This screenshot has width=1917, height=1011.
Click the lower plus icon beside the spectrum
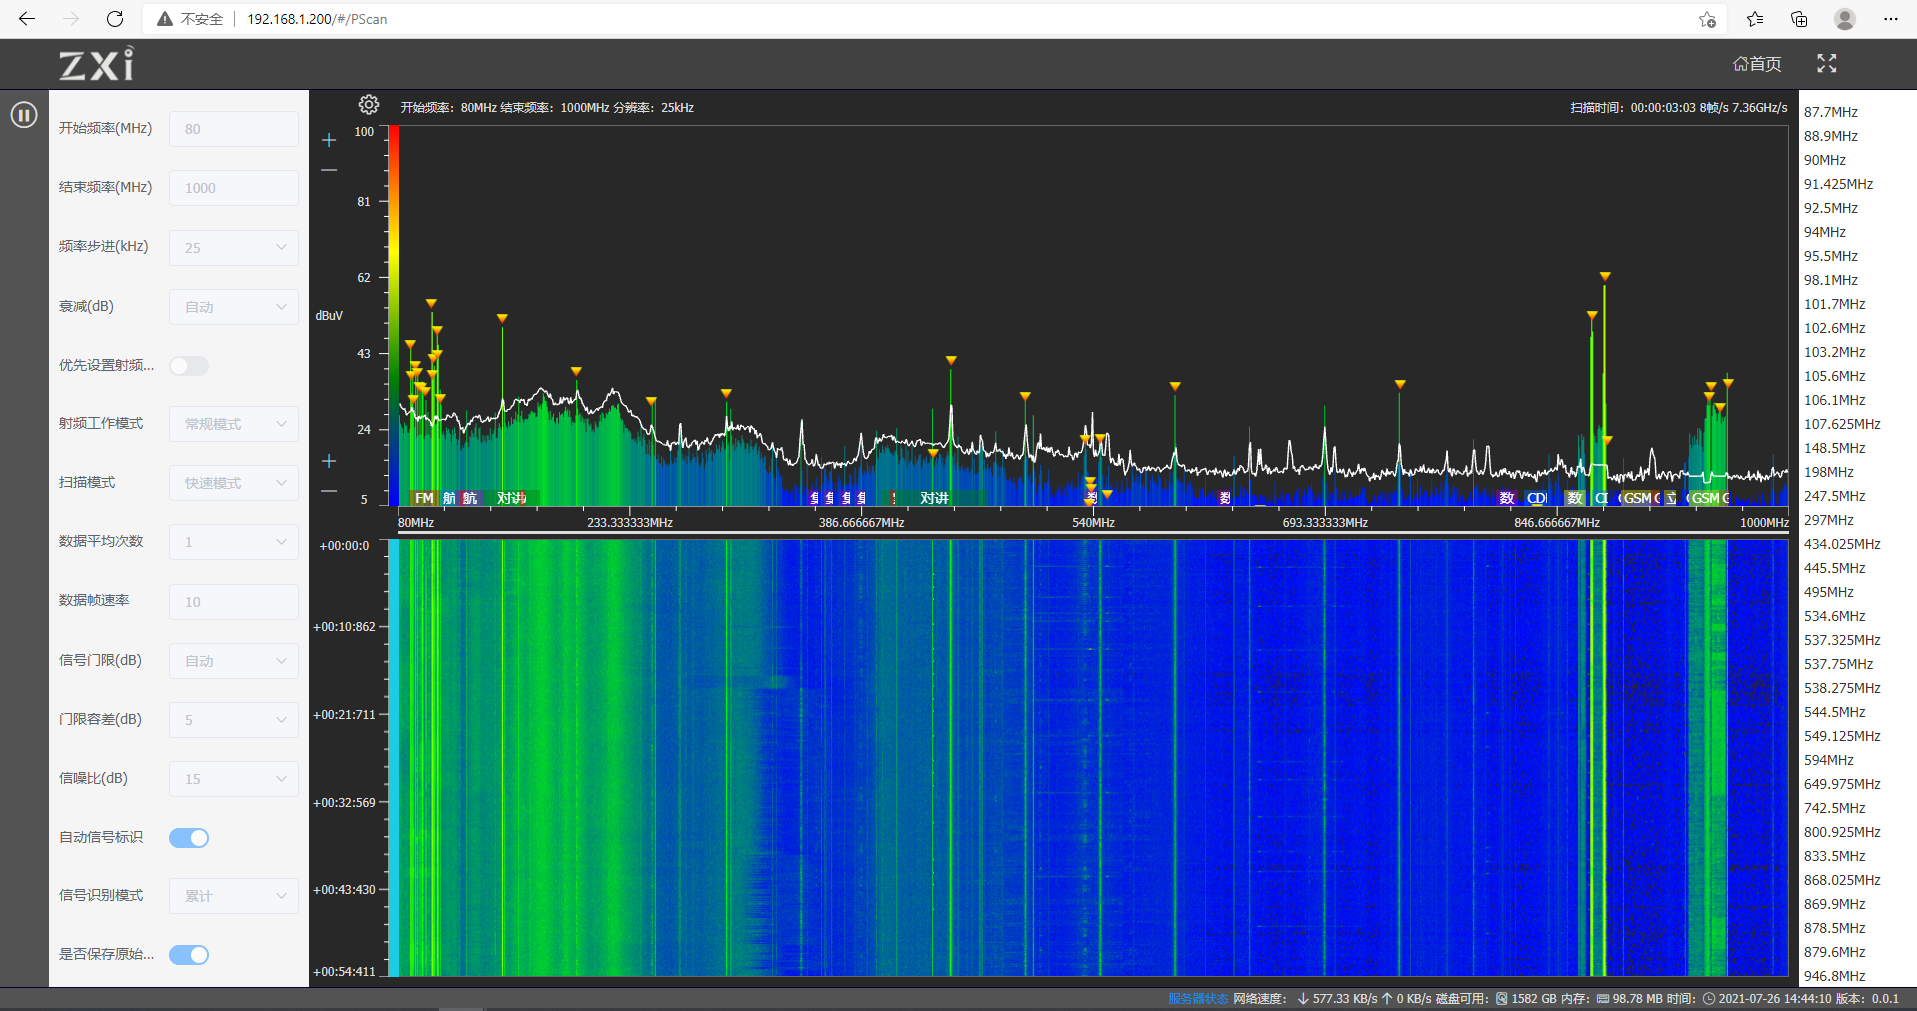pos(329,461)
